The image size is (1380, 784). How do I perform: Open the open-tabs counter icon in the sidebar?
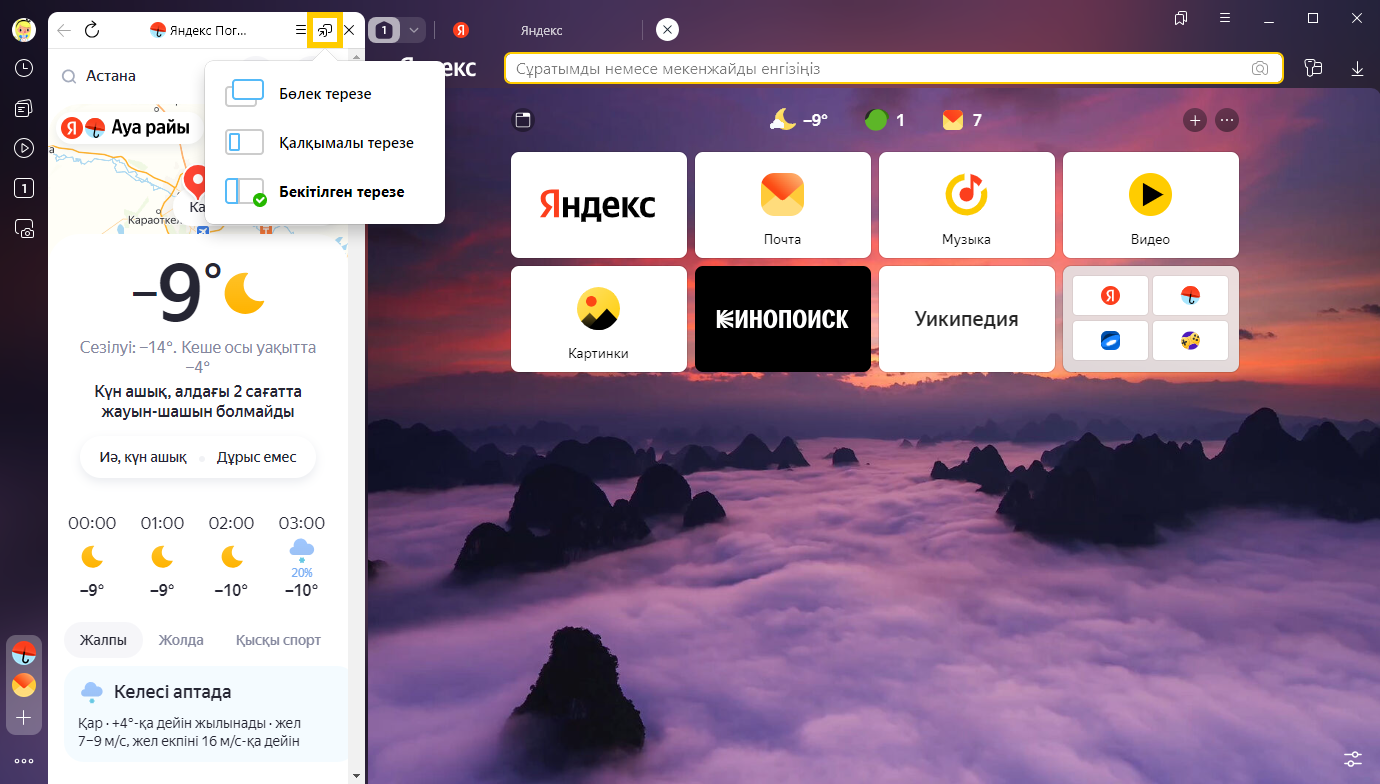[24, 188]
